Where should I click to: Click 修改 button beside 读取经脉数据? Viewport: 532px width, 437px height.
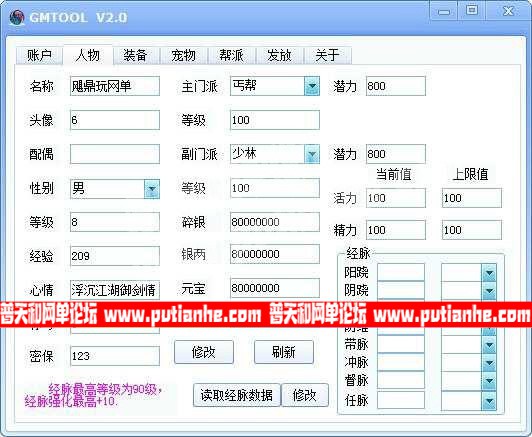(x=305, y=395)
